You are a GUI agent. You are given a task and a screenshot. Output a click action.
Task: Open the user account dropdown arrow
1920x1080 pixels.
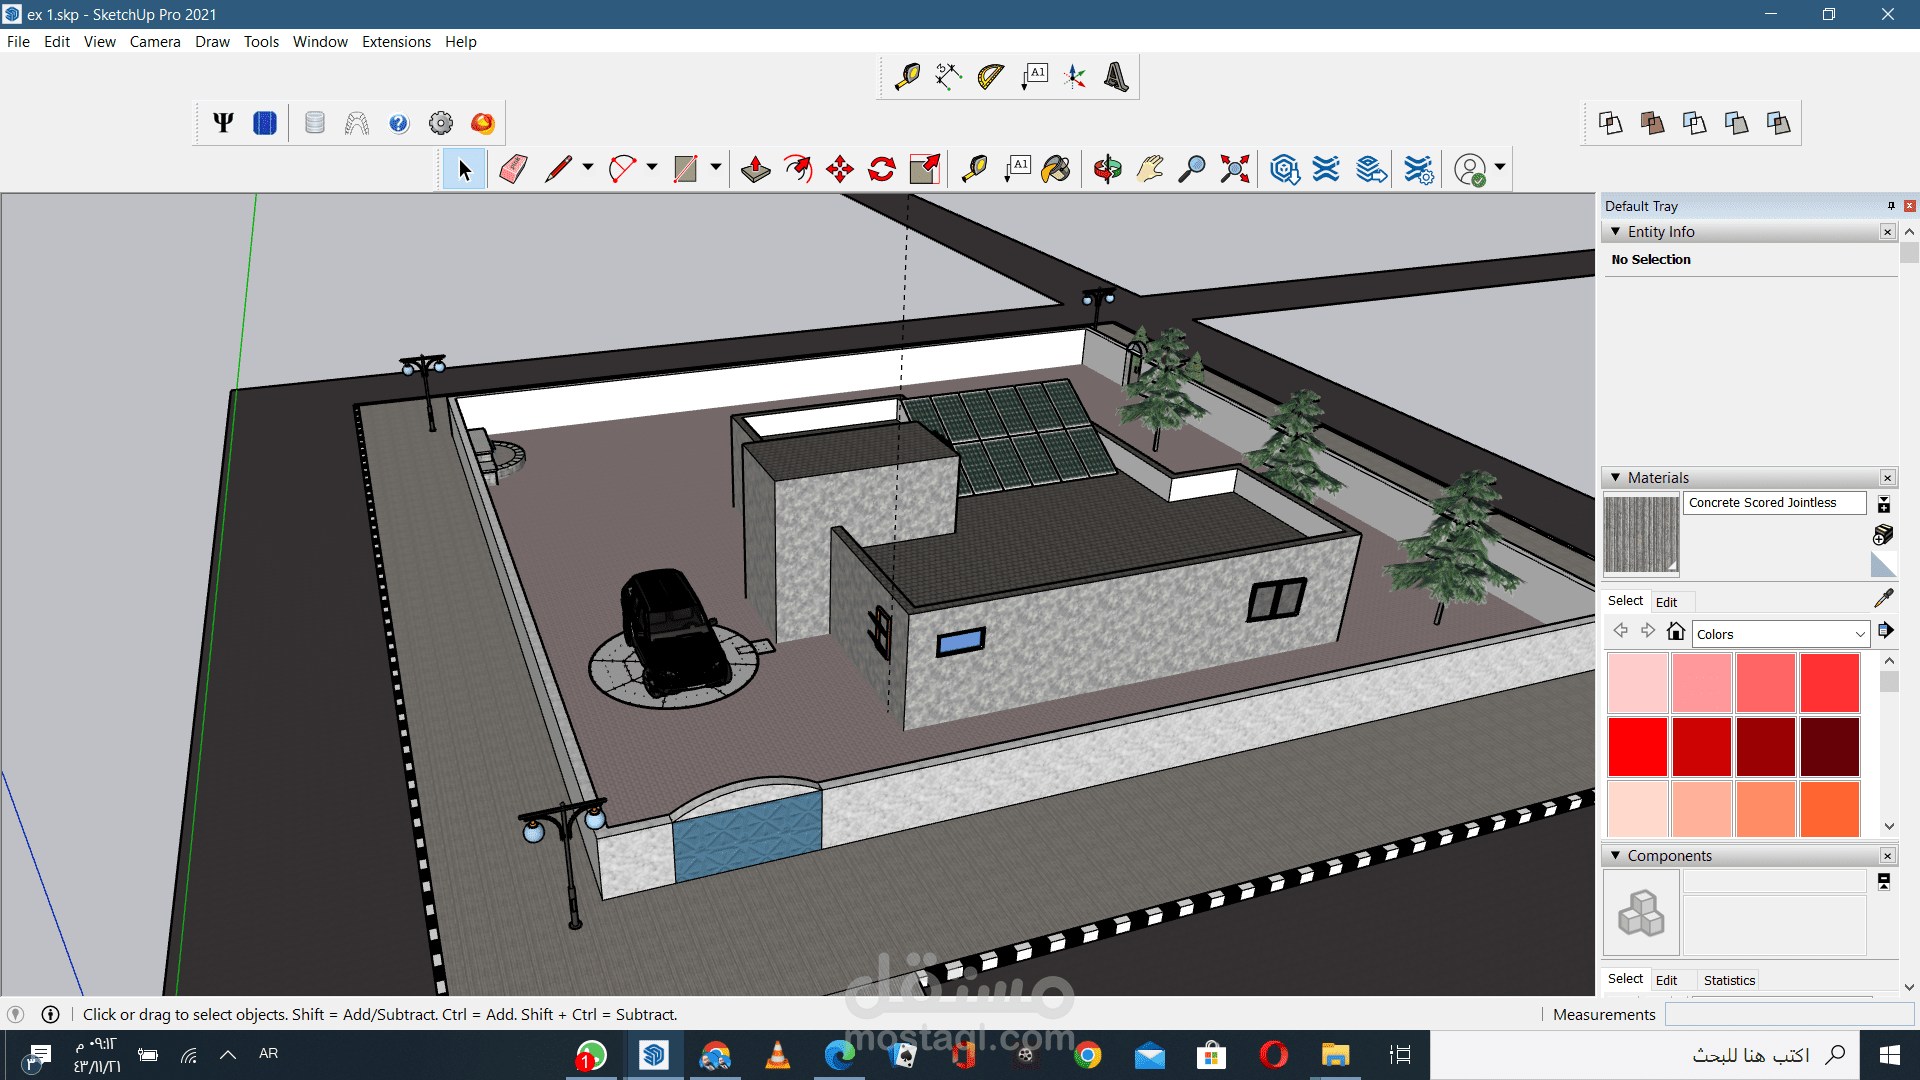[x=1500, y=168]
